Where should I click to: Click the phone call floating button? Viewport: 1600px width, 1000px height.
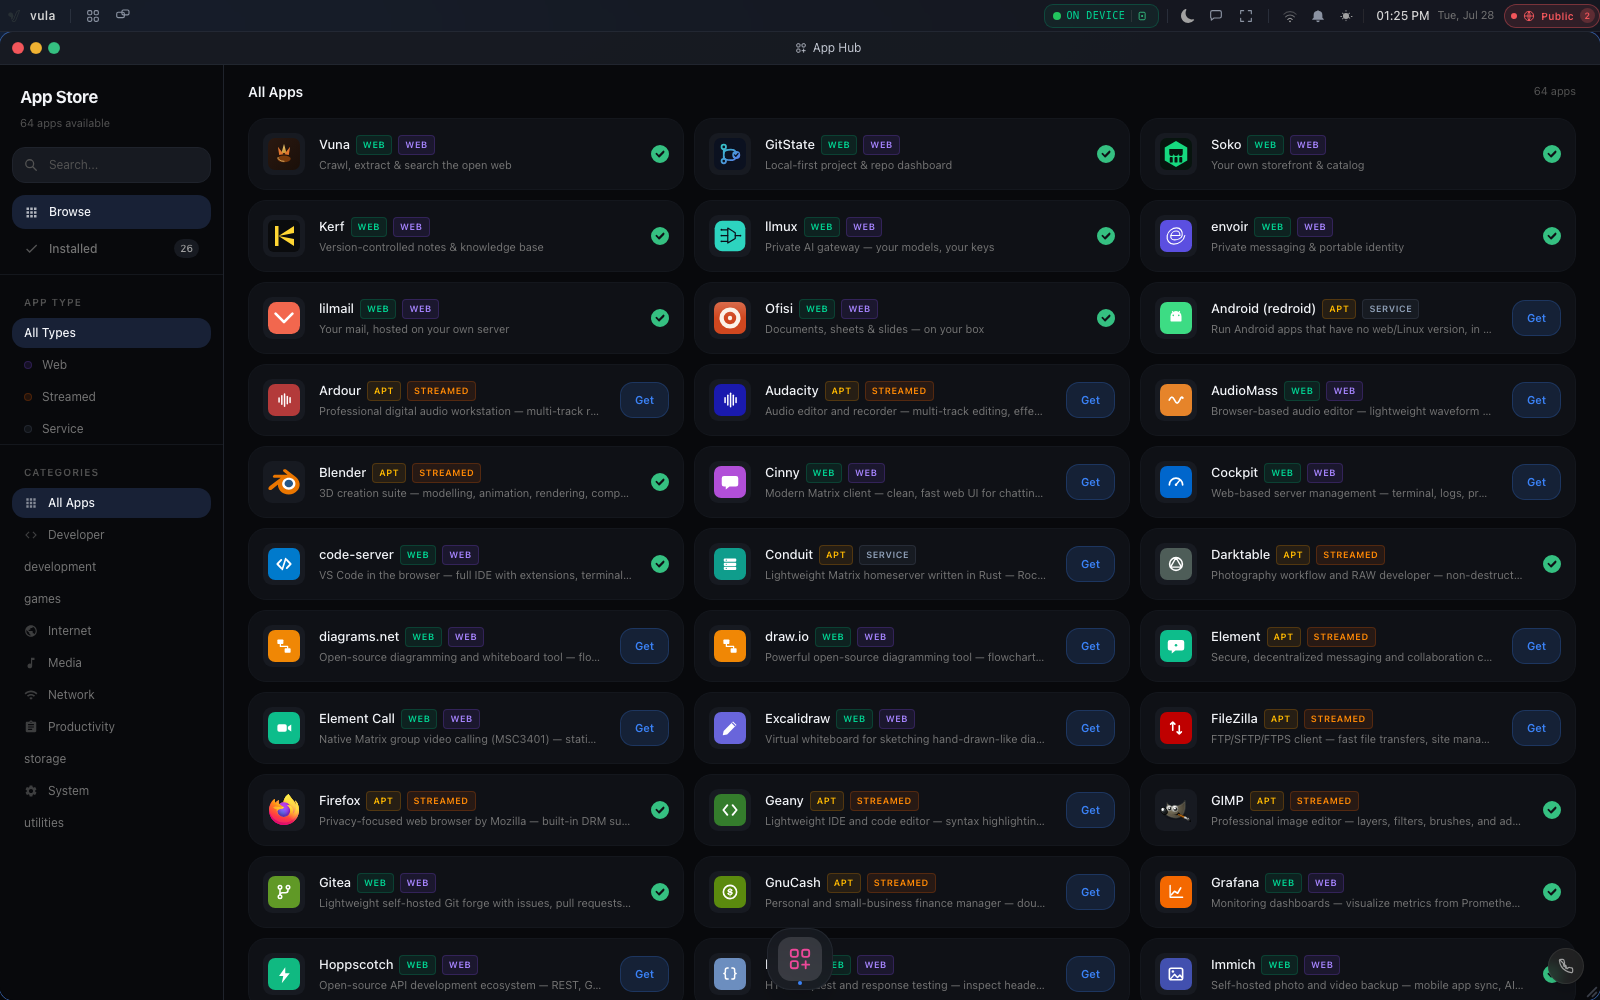1566,966
